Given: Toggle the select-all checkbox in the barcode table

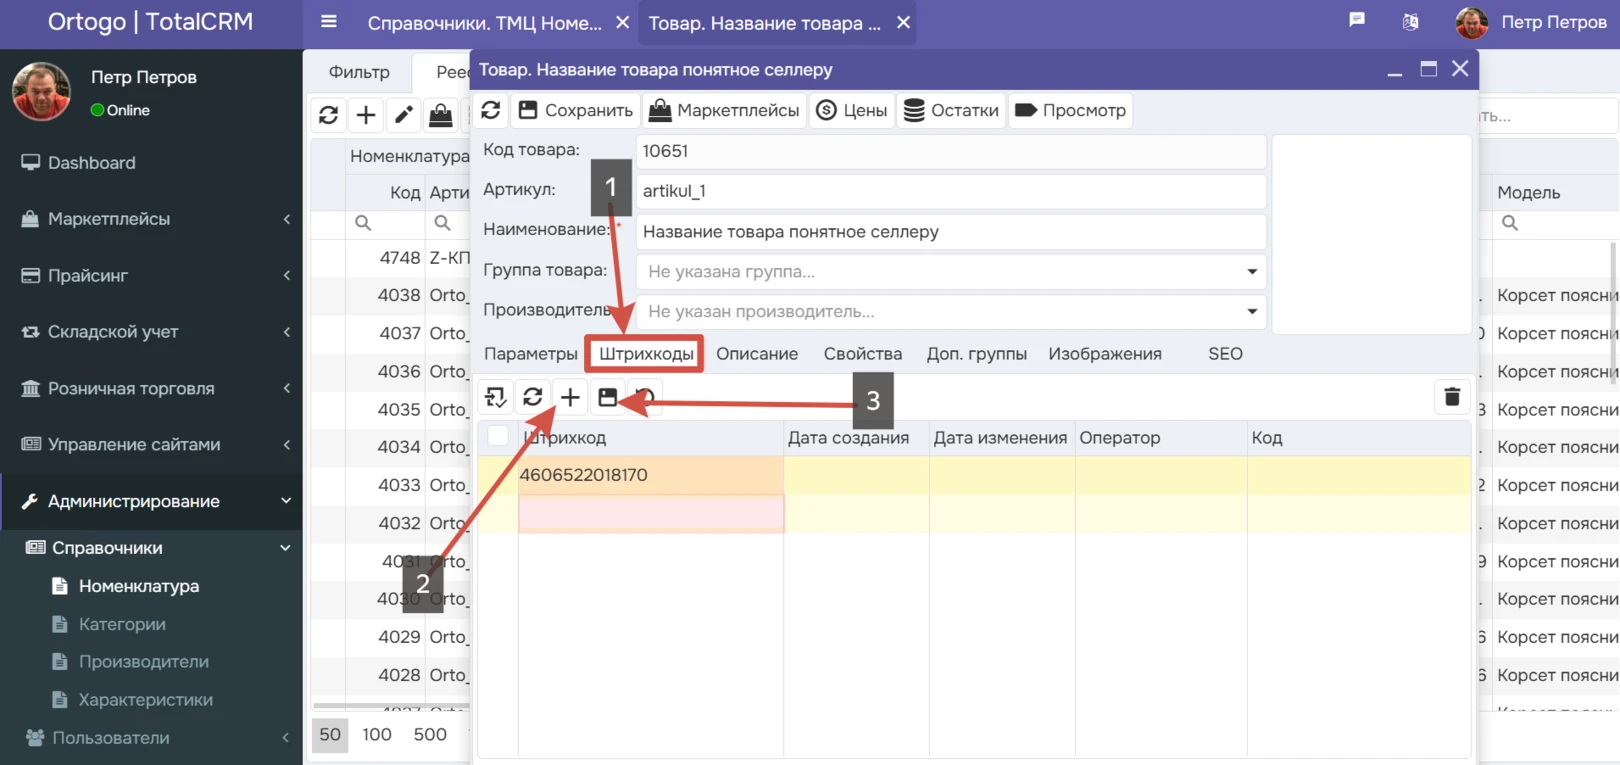Looking at the screenshot, I should pyautogui.click(x=498, y=436).
